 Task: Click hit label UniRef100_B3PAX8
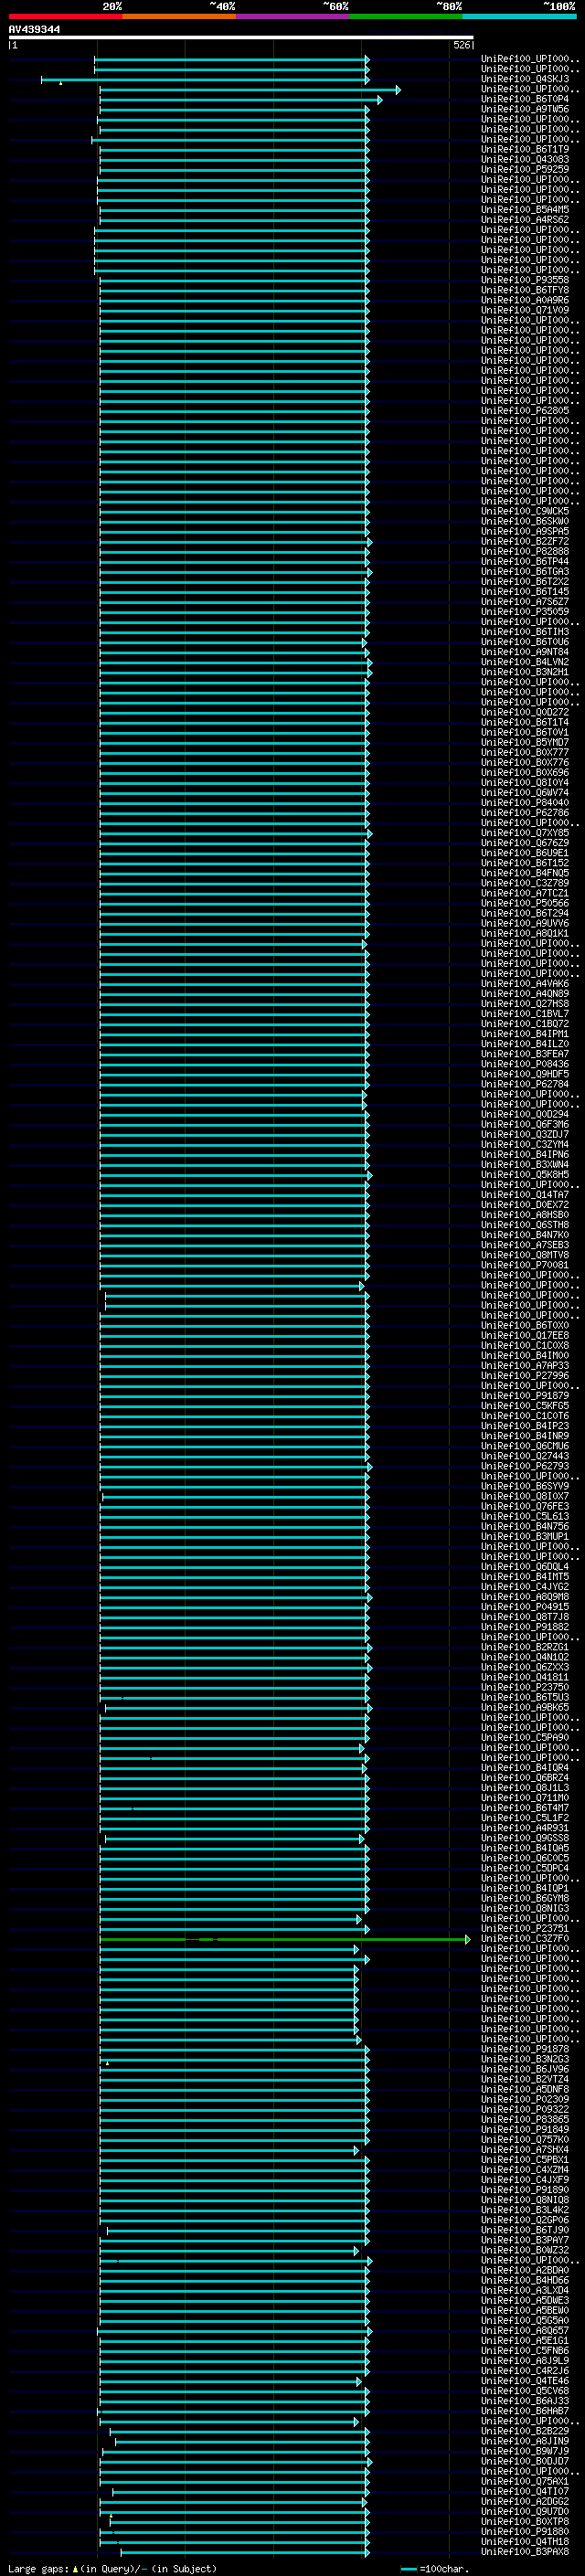[525, 2551]
